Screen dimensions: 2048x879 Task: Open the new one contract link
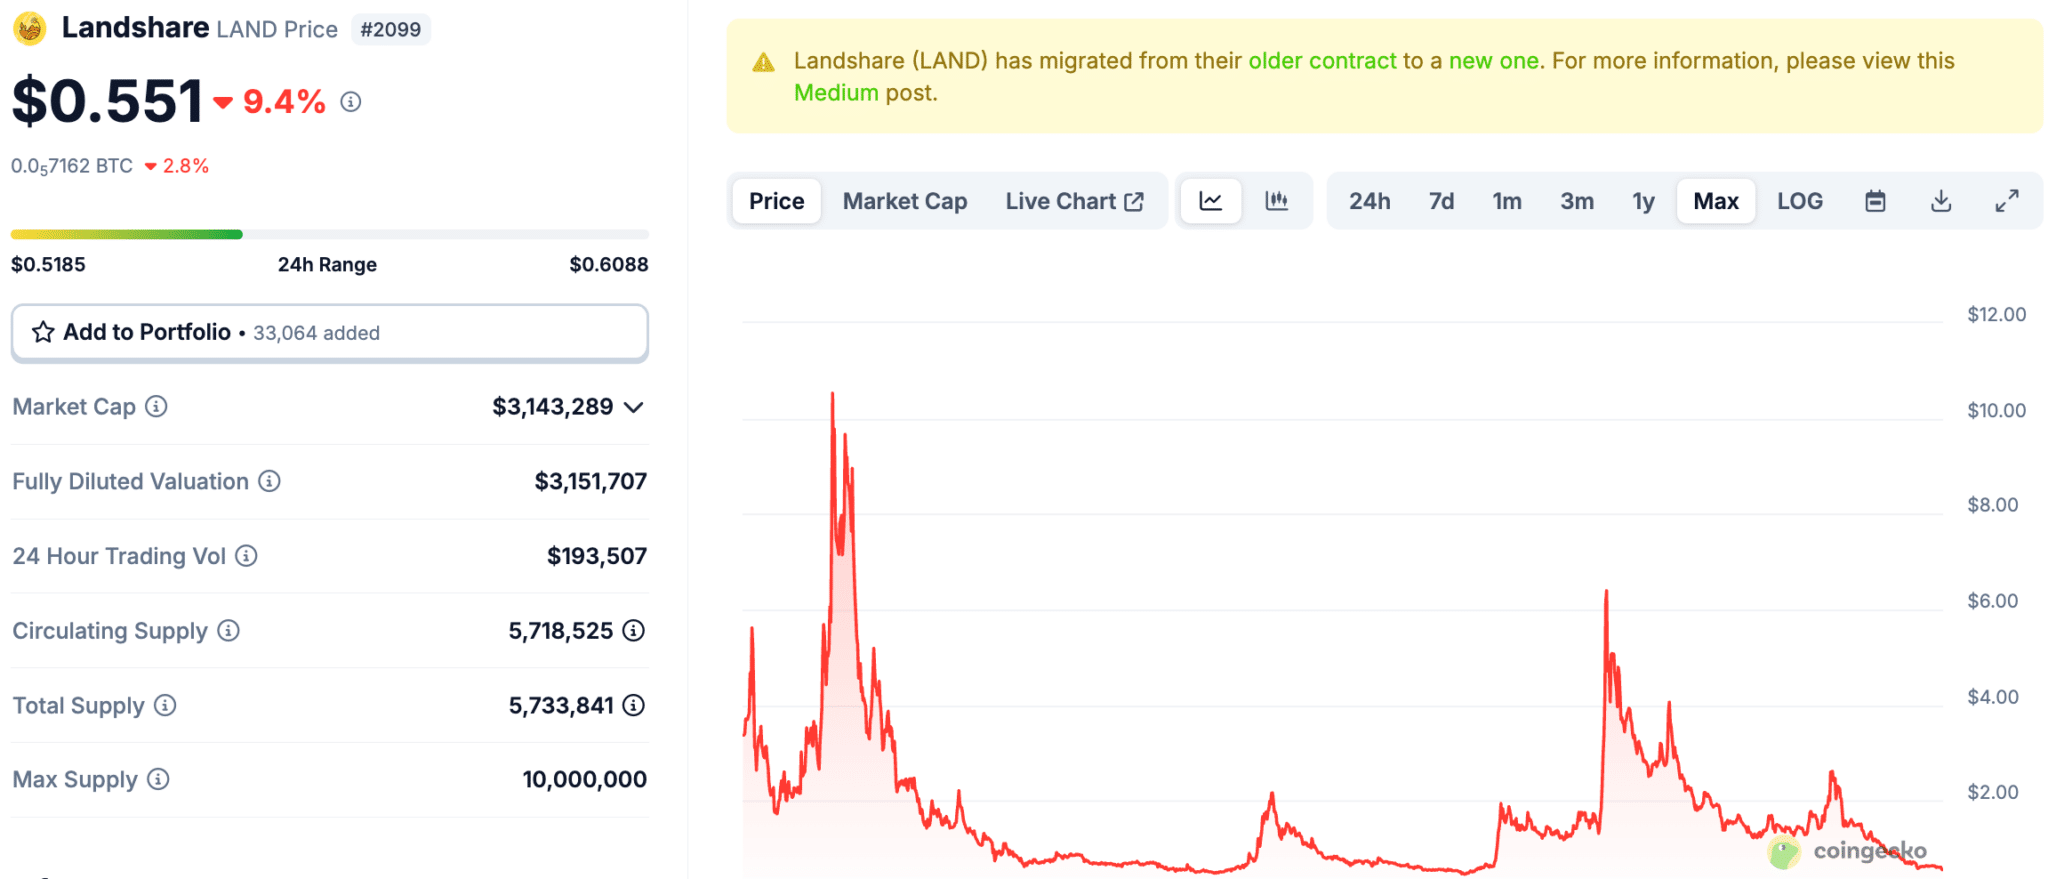pos(1494,61)
